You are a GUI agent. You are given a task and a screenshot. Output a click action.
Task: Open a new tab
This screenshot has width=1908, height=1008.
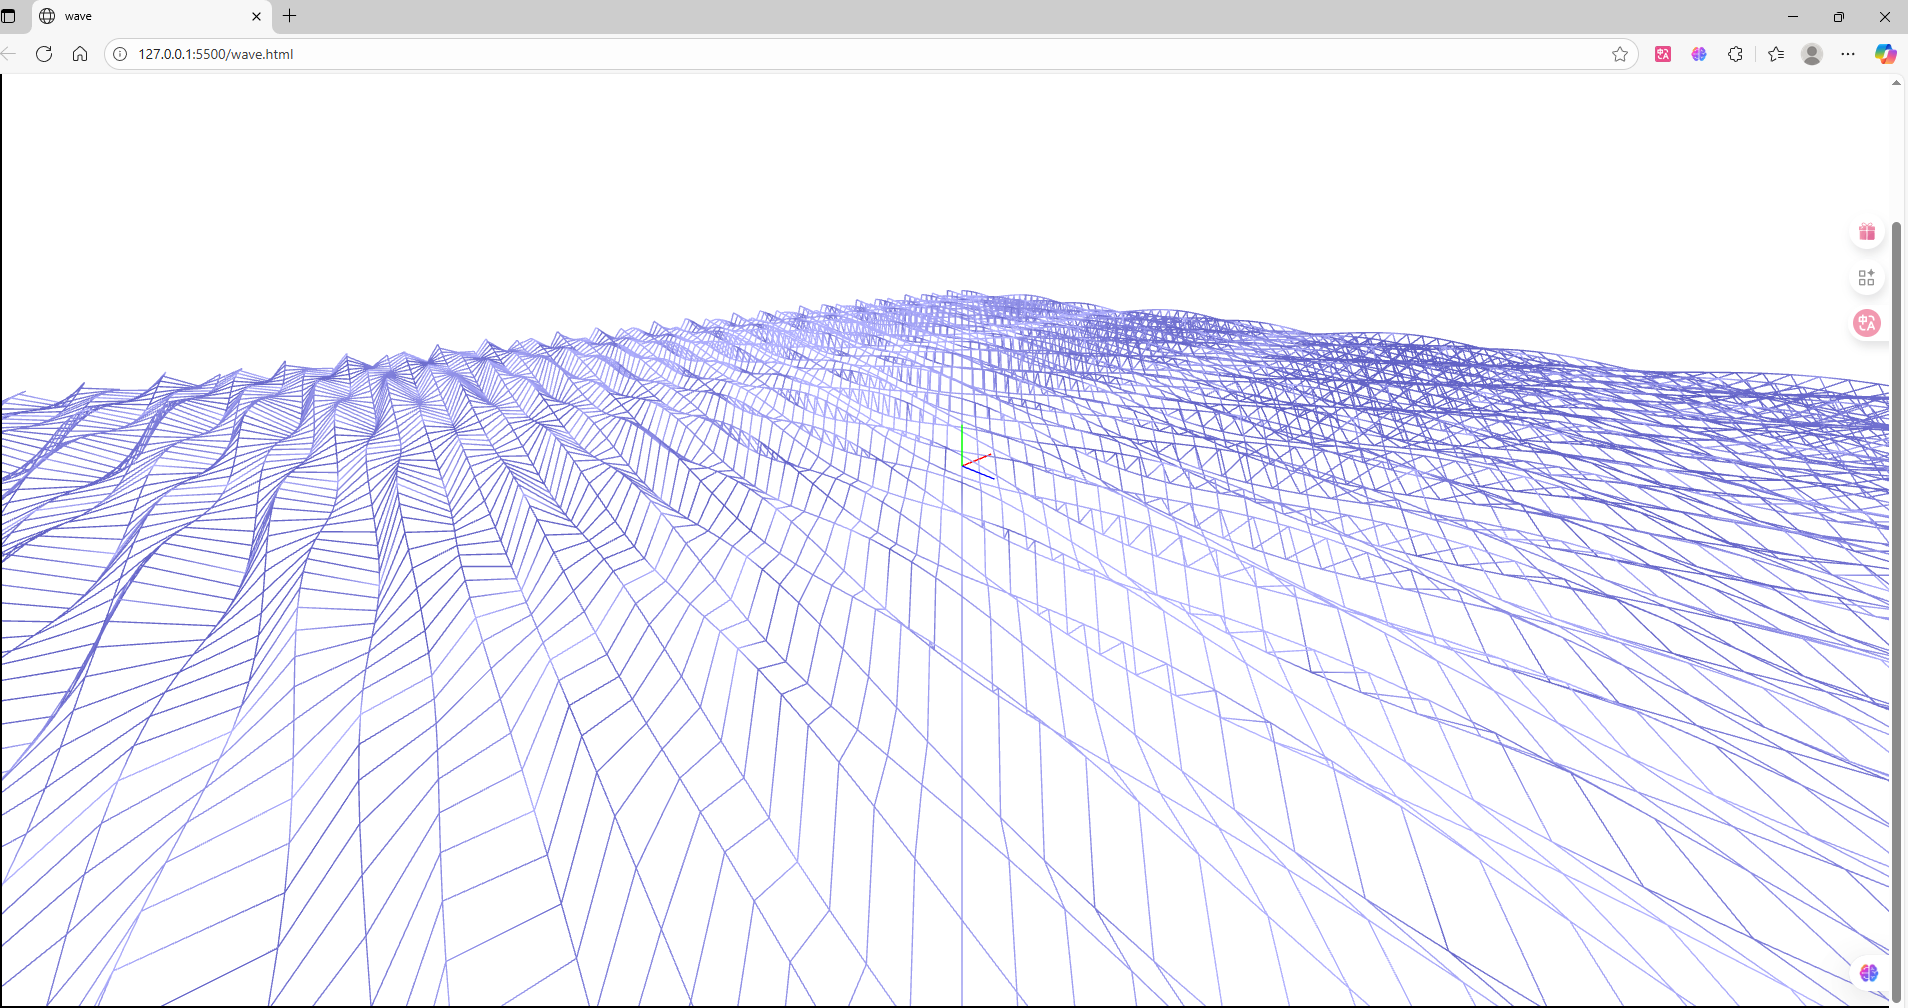click(x=290, y=16)
